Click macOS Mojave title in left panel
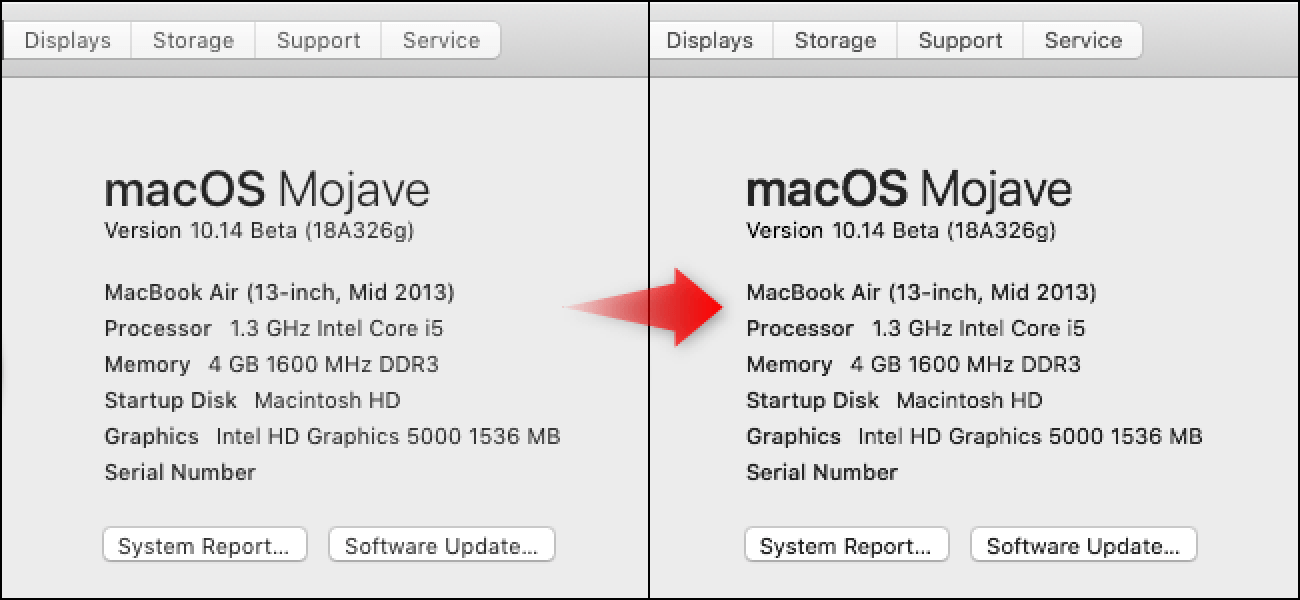 (x=267, y=189)
